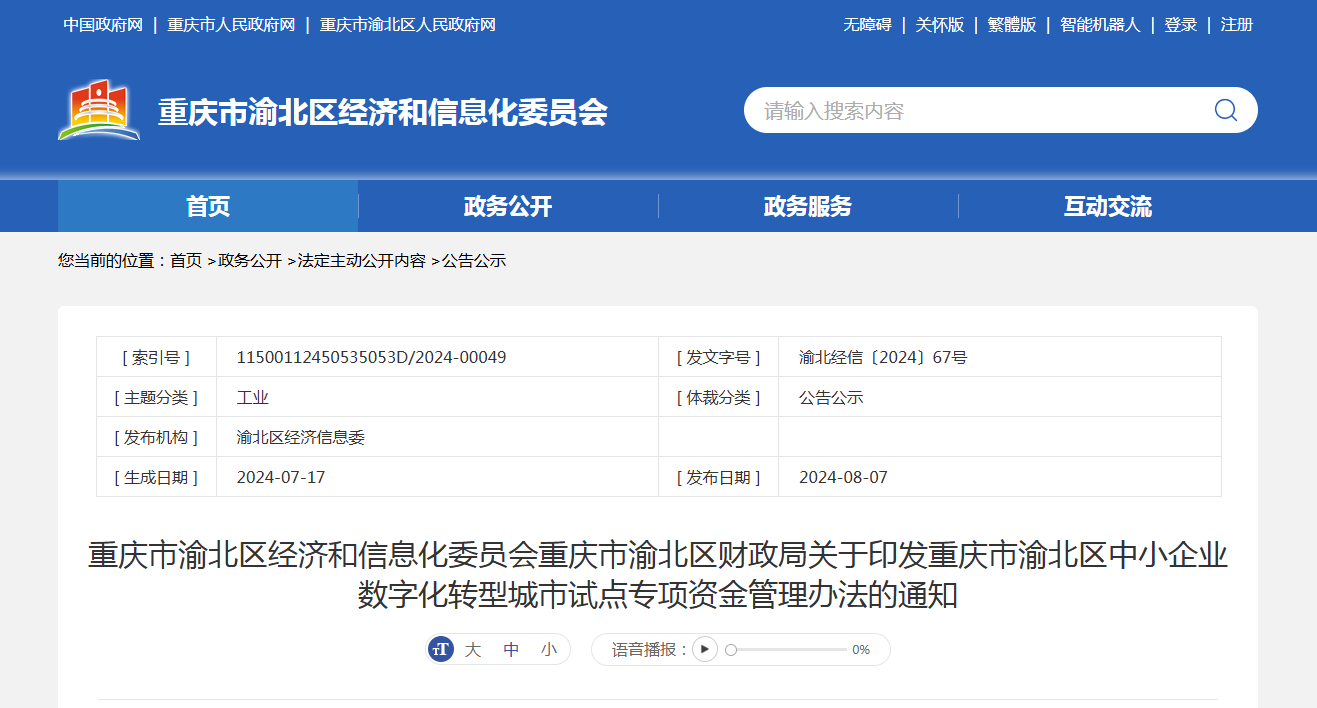The height and width of the screenshot is (708, 1317).
Task: Open the 首页 navigation tab
Action: pos(208,207)
